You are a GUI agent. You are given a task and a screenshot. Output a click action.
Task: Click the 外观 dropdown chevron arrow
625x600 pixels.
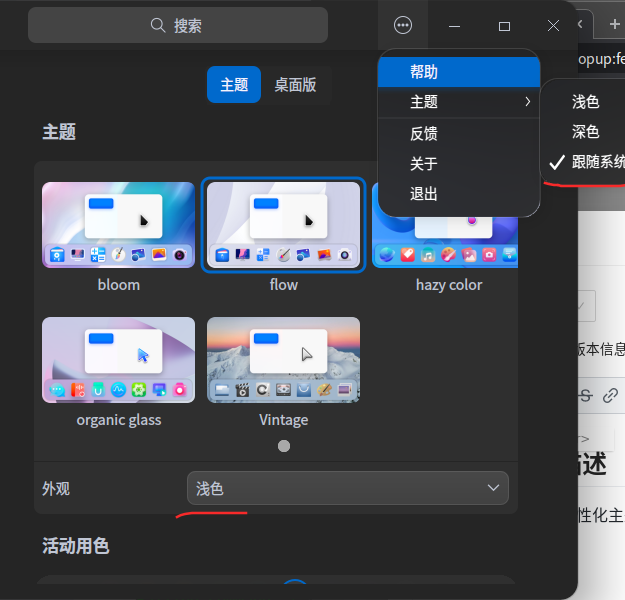pos(493,488)
